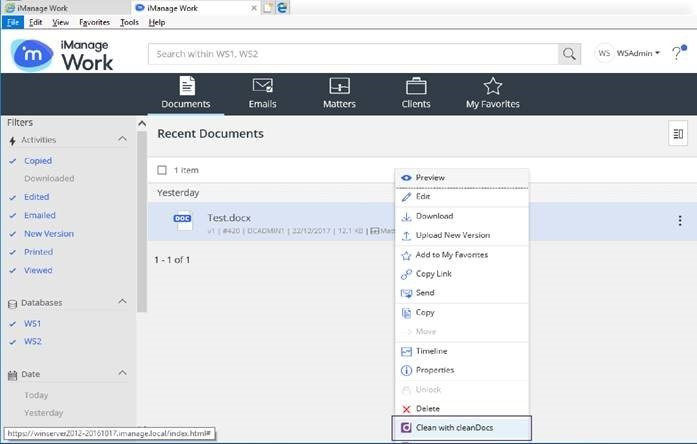This screenshot has width=697, height=444.
Task: Tick the select-all checkbox beside 1 item
Action: tap(162, 170)
